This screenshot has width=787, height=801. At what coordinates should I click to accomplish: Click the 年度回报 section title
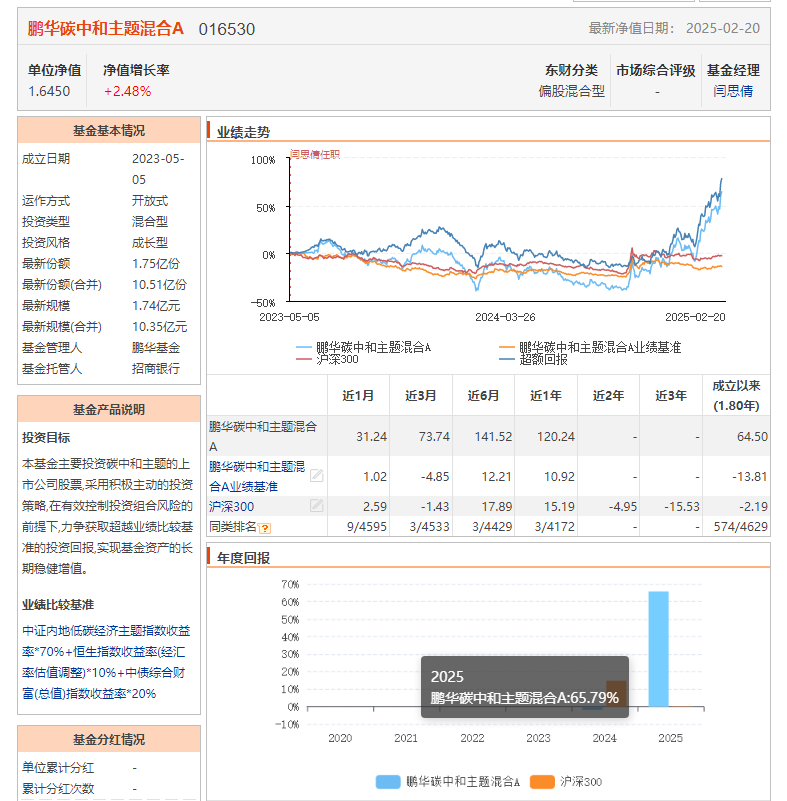pyautogui.click(x=243, y=558)
